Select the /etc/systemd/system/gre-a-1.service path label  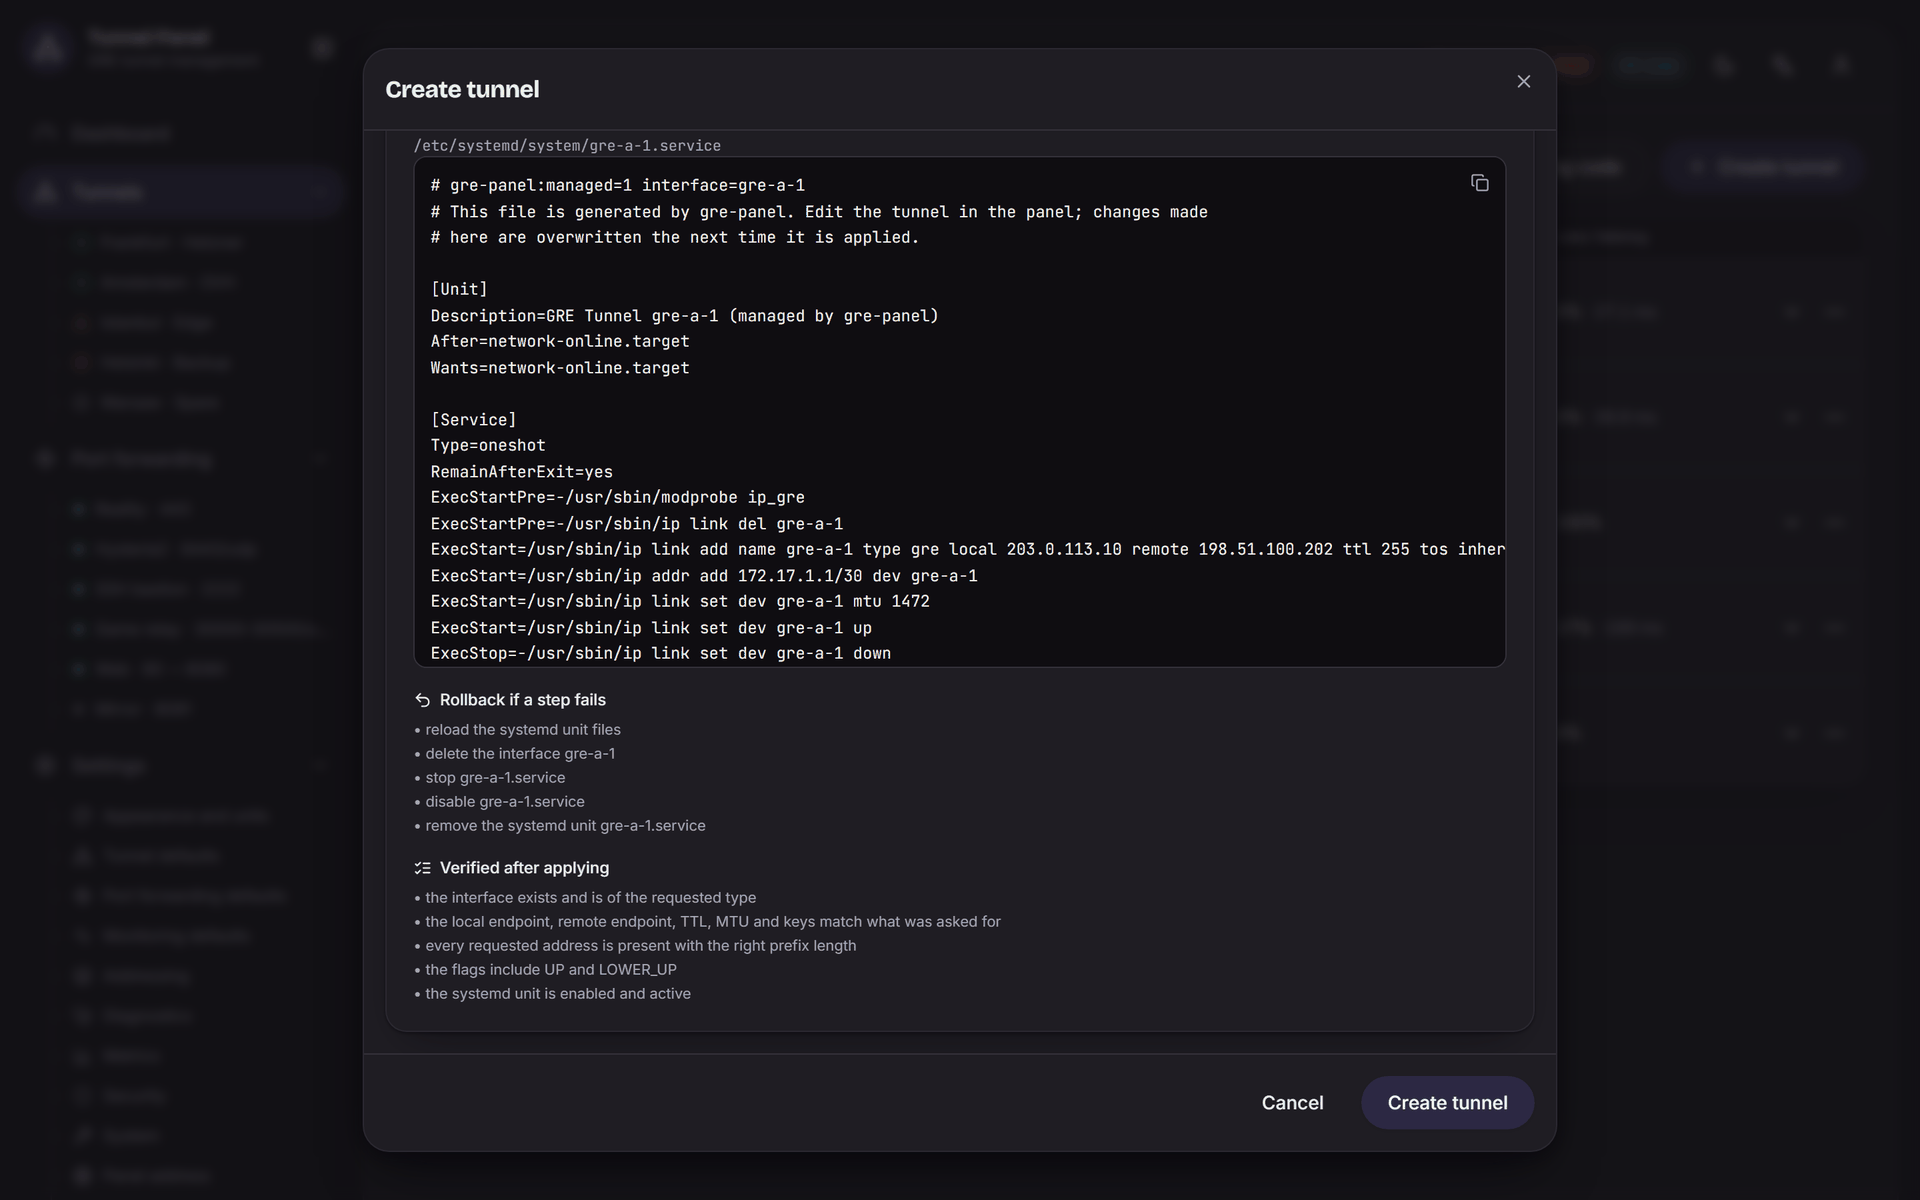tap(567, 146)
